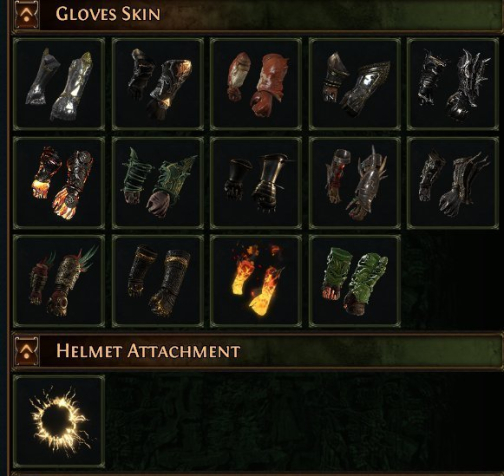Pick the dark gloves with gold trim
The image size is (504, 476).
click(158, 281)
